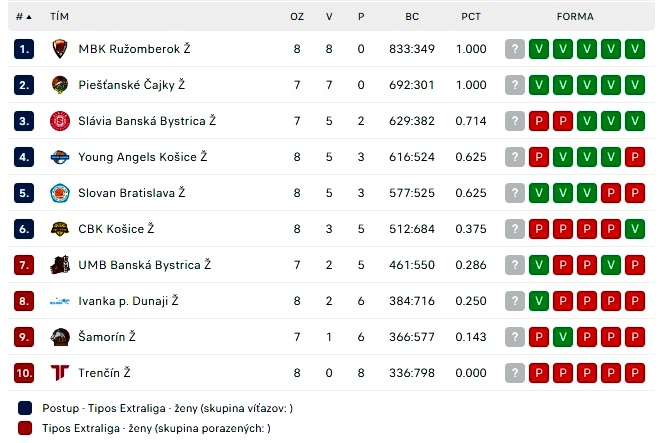
Task: Click the only green V in Šamorín's form
Action: tap(563, 337)
